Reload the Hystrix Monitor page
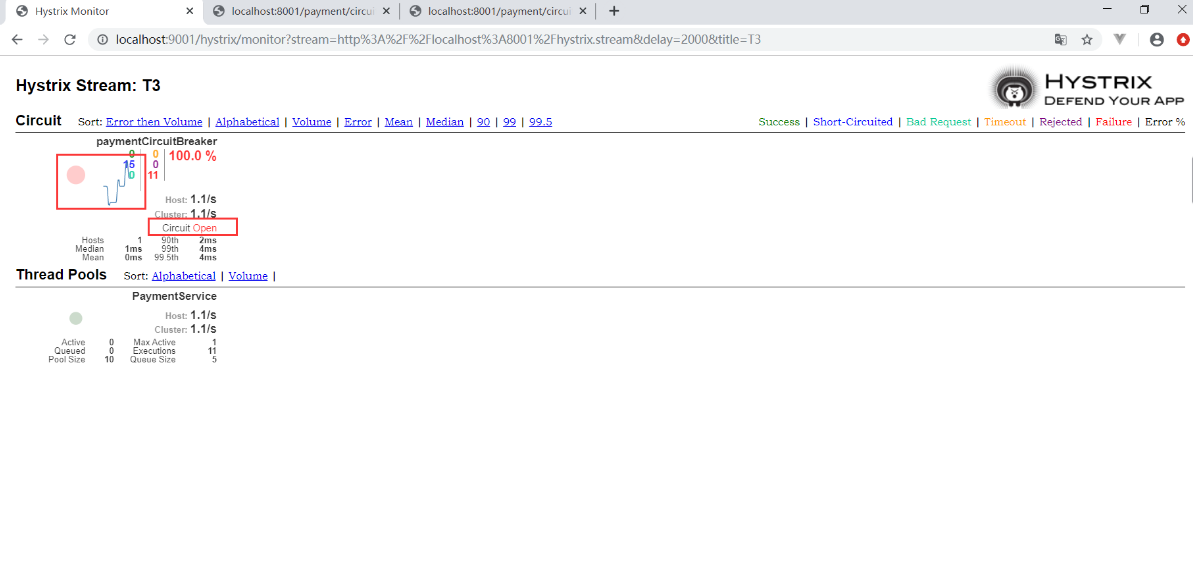This screenshot has width=1193, height=582. (x=70, y=40)
